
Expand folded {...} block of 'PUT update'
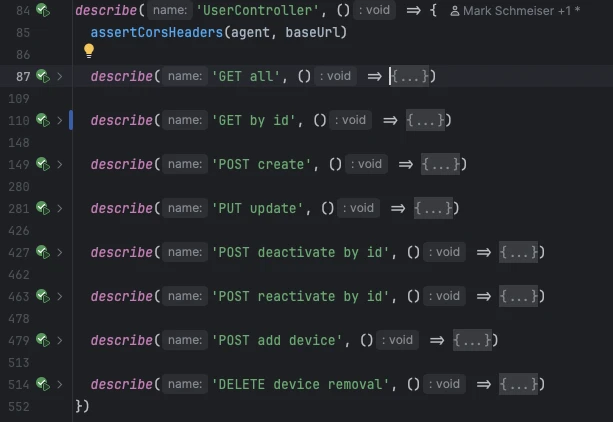click(x=436, y=208)
